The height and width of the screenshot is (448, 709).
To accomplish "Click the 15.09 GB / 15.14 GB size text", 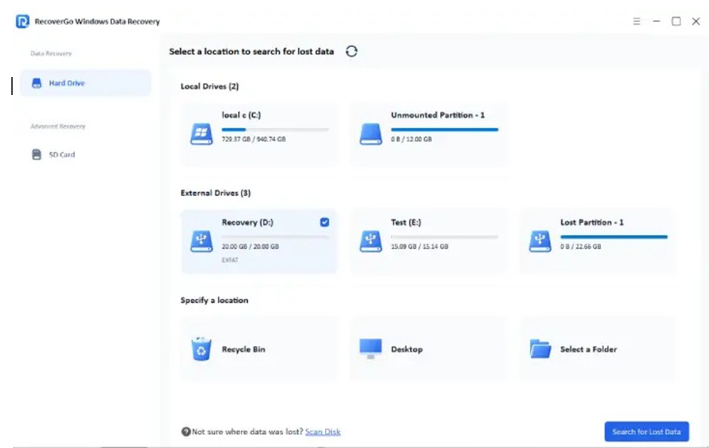I will (x=420, y=247).
